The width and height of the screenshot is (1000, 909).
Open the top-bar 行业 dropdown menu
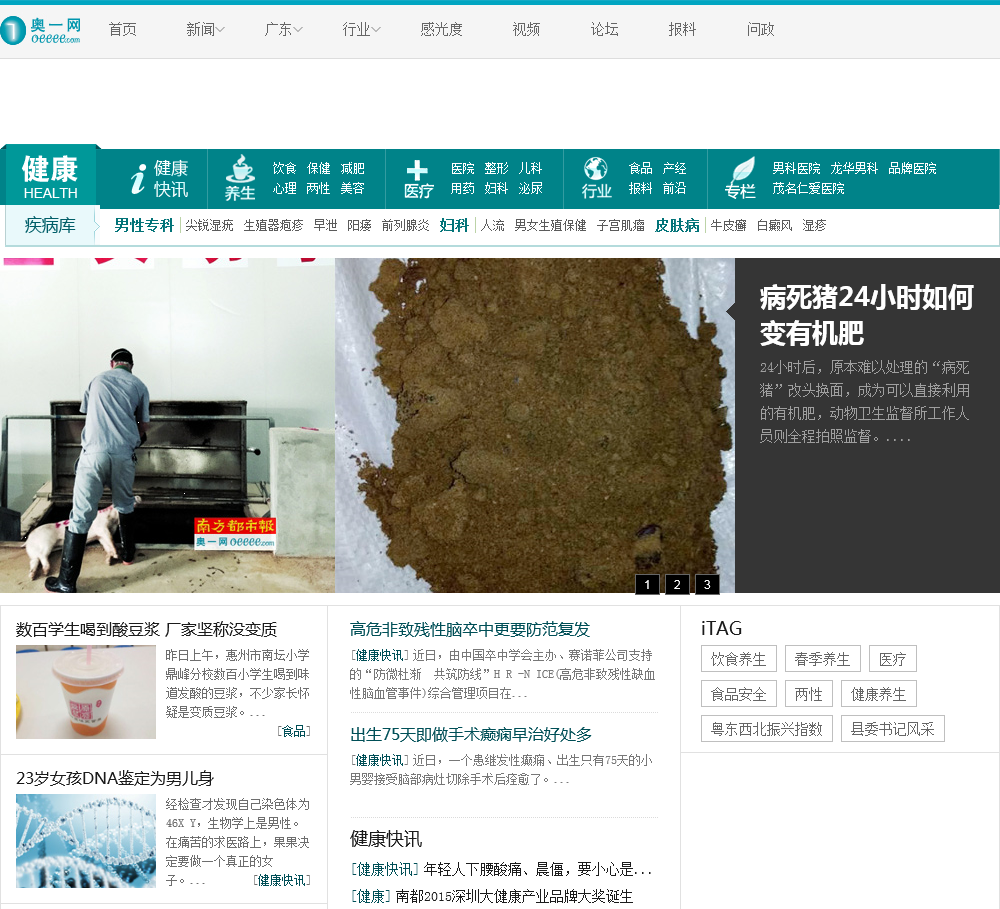pos(361,30)
